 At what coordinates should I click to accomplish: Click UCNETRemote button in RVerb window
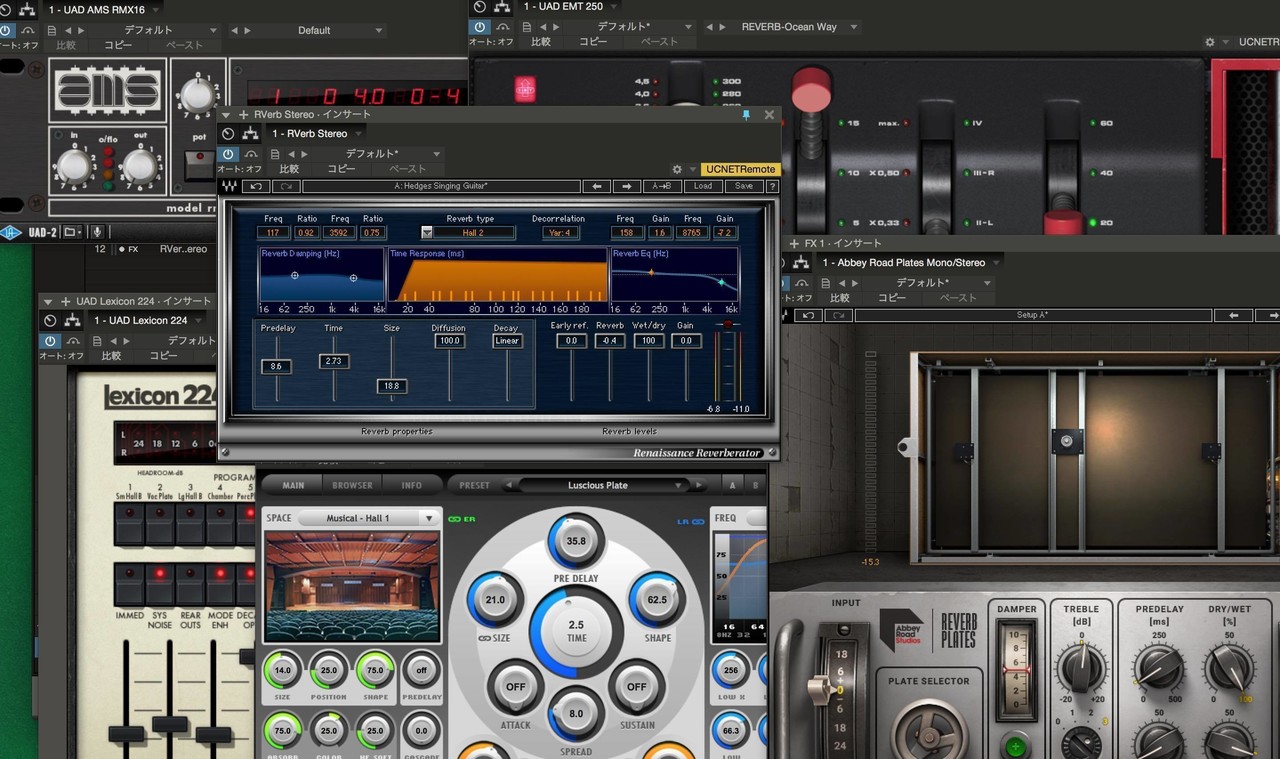click(739, 169)
